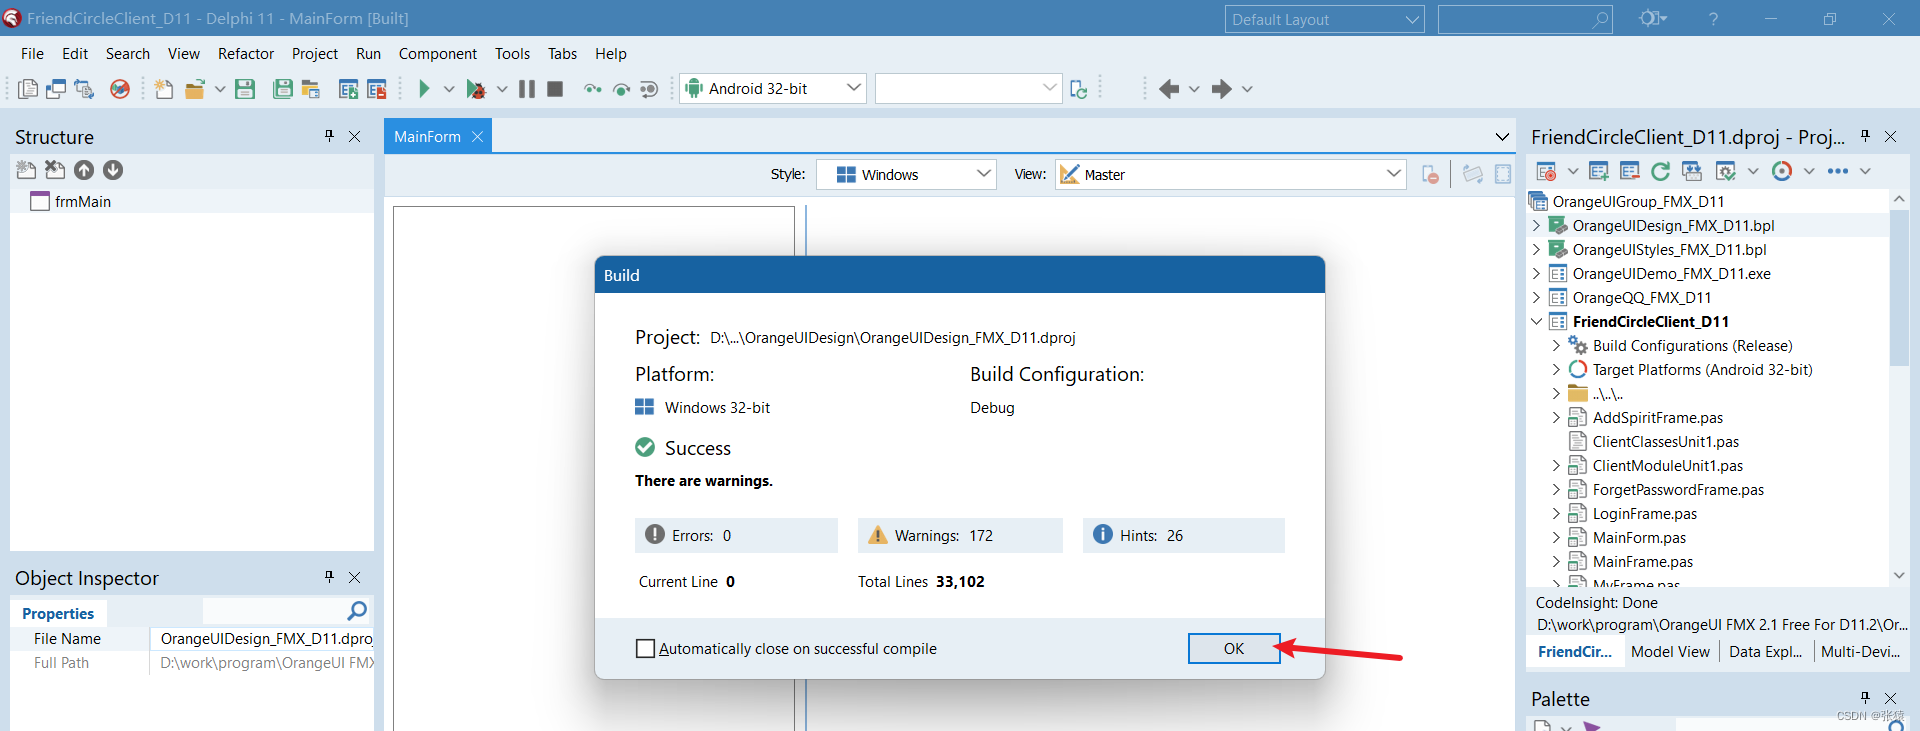This screenshot has height=731, width=1920.
Task: Pin the Structure panel
Action: point(329,136)
